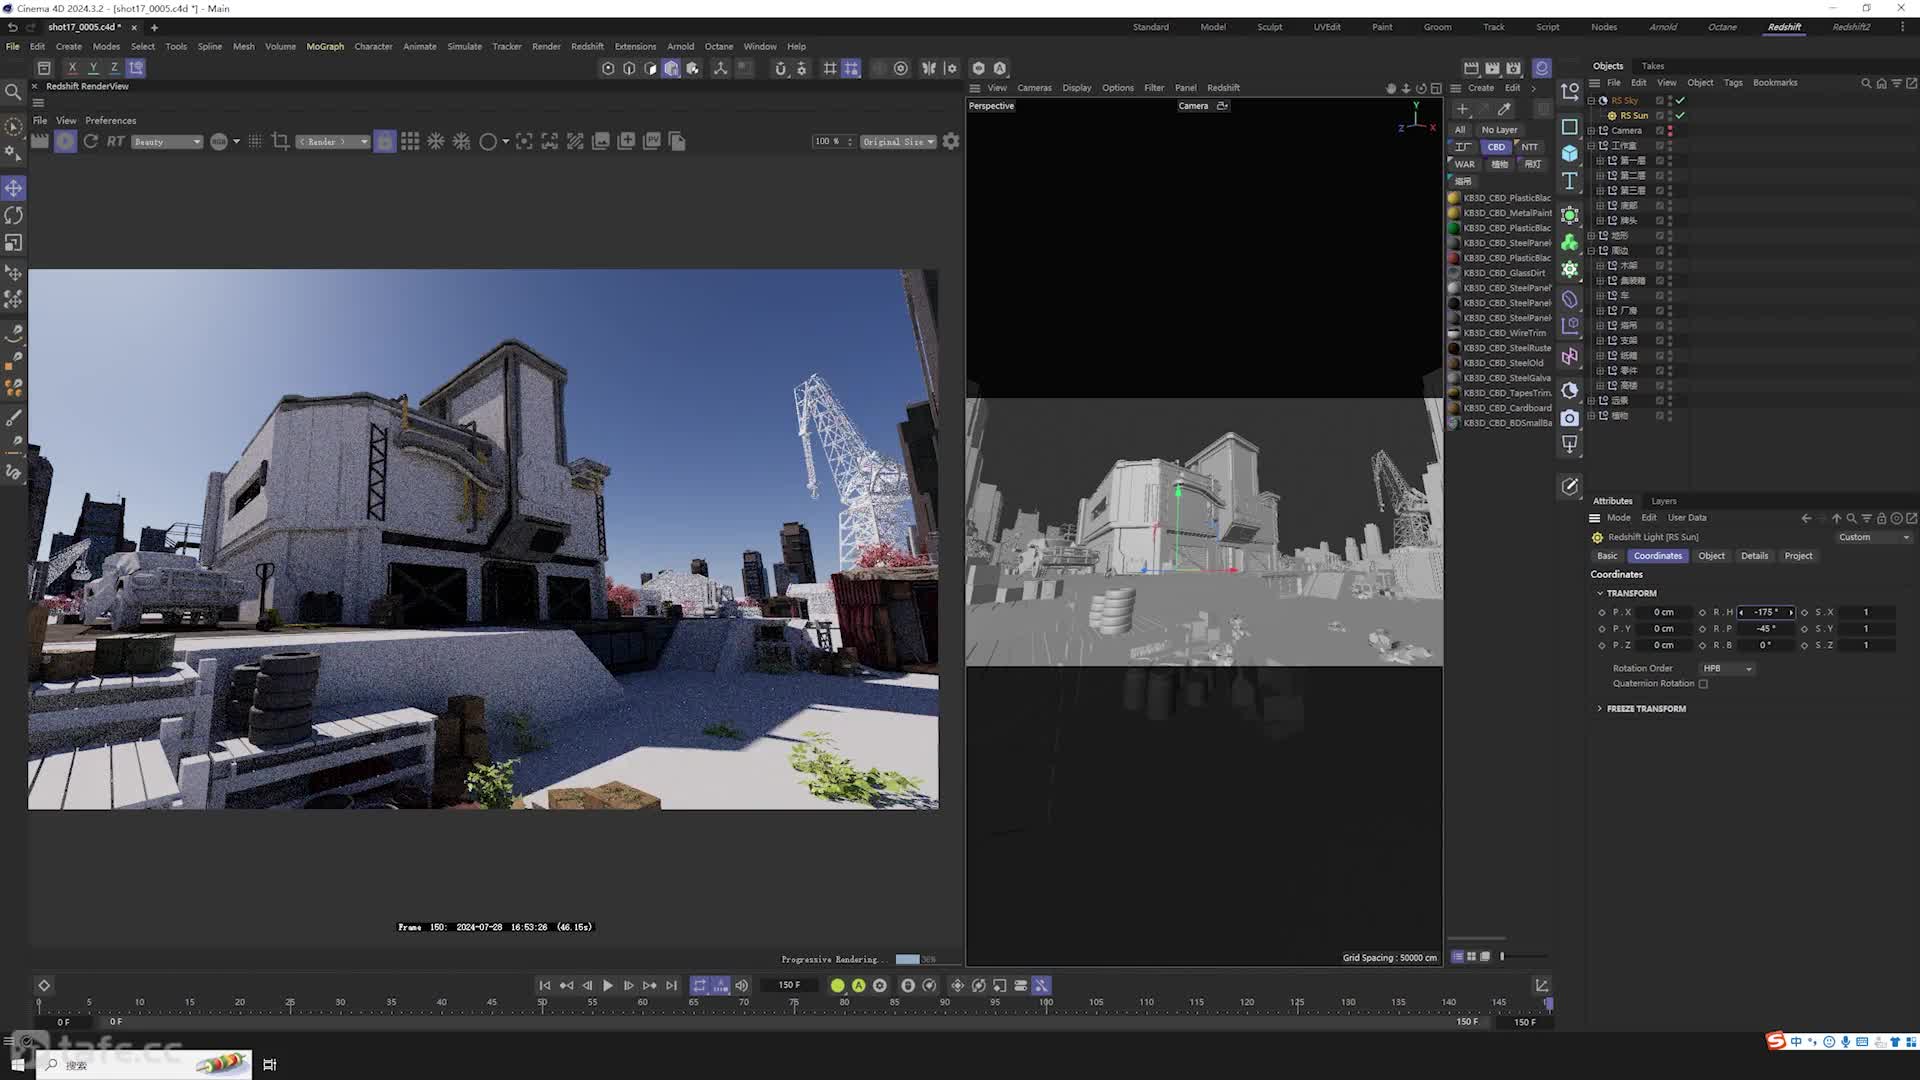Select the Sculpt layout
This screenshot has width=1920, height=1080.
1270,27
